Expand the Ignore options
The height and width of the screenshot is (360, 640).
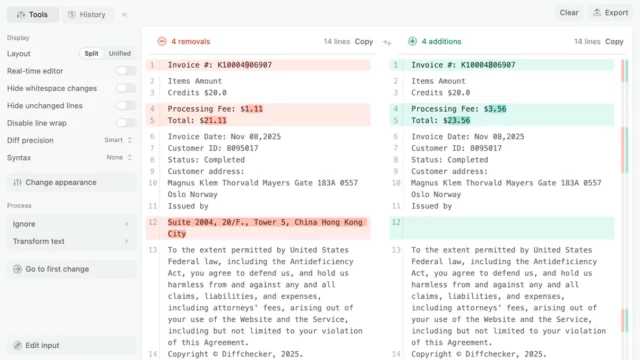(x=72, y=224)
